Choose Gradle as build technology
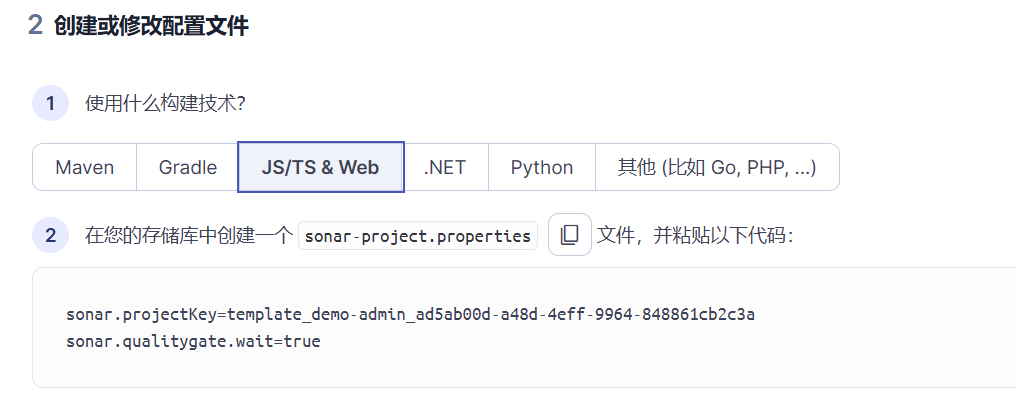Screen dimensions: 1016x407 click(x=187, y=167)
